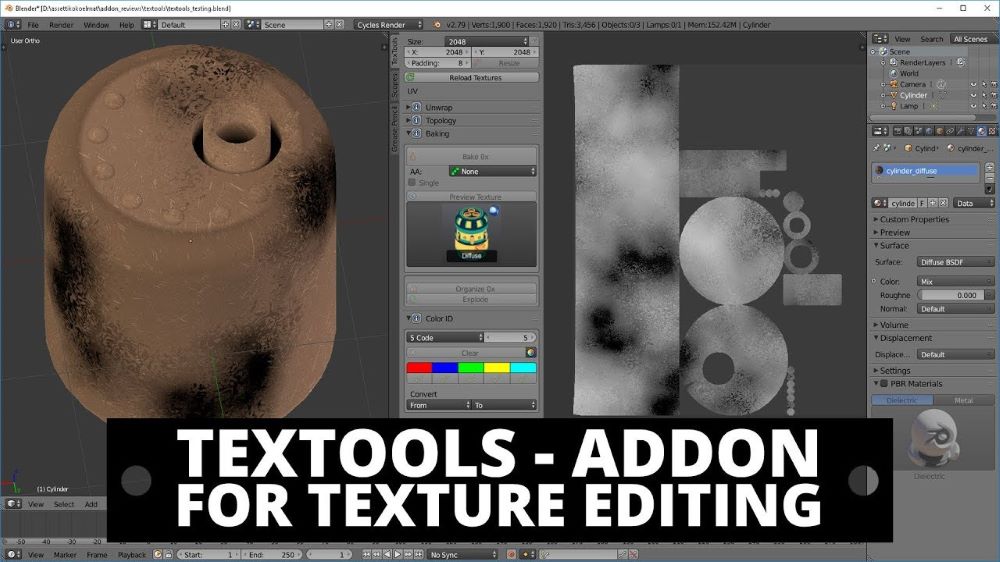Select the Lamp object icon in outliner
Image resolution: width=1000 pixels, height=562 pixels.
(893, 106)
